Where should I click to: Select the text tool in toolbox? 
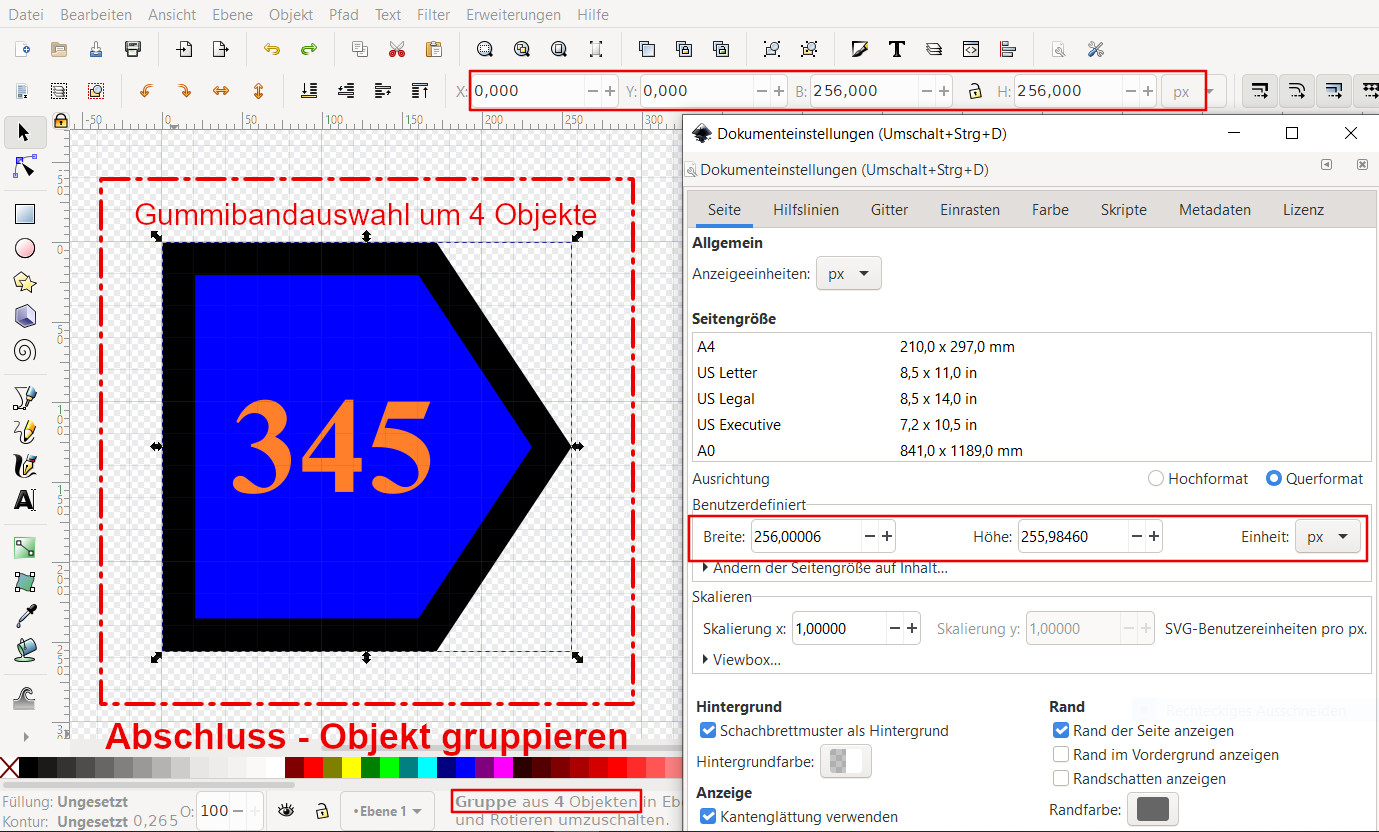[x=25, y=499]
